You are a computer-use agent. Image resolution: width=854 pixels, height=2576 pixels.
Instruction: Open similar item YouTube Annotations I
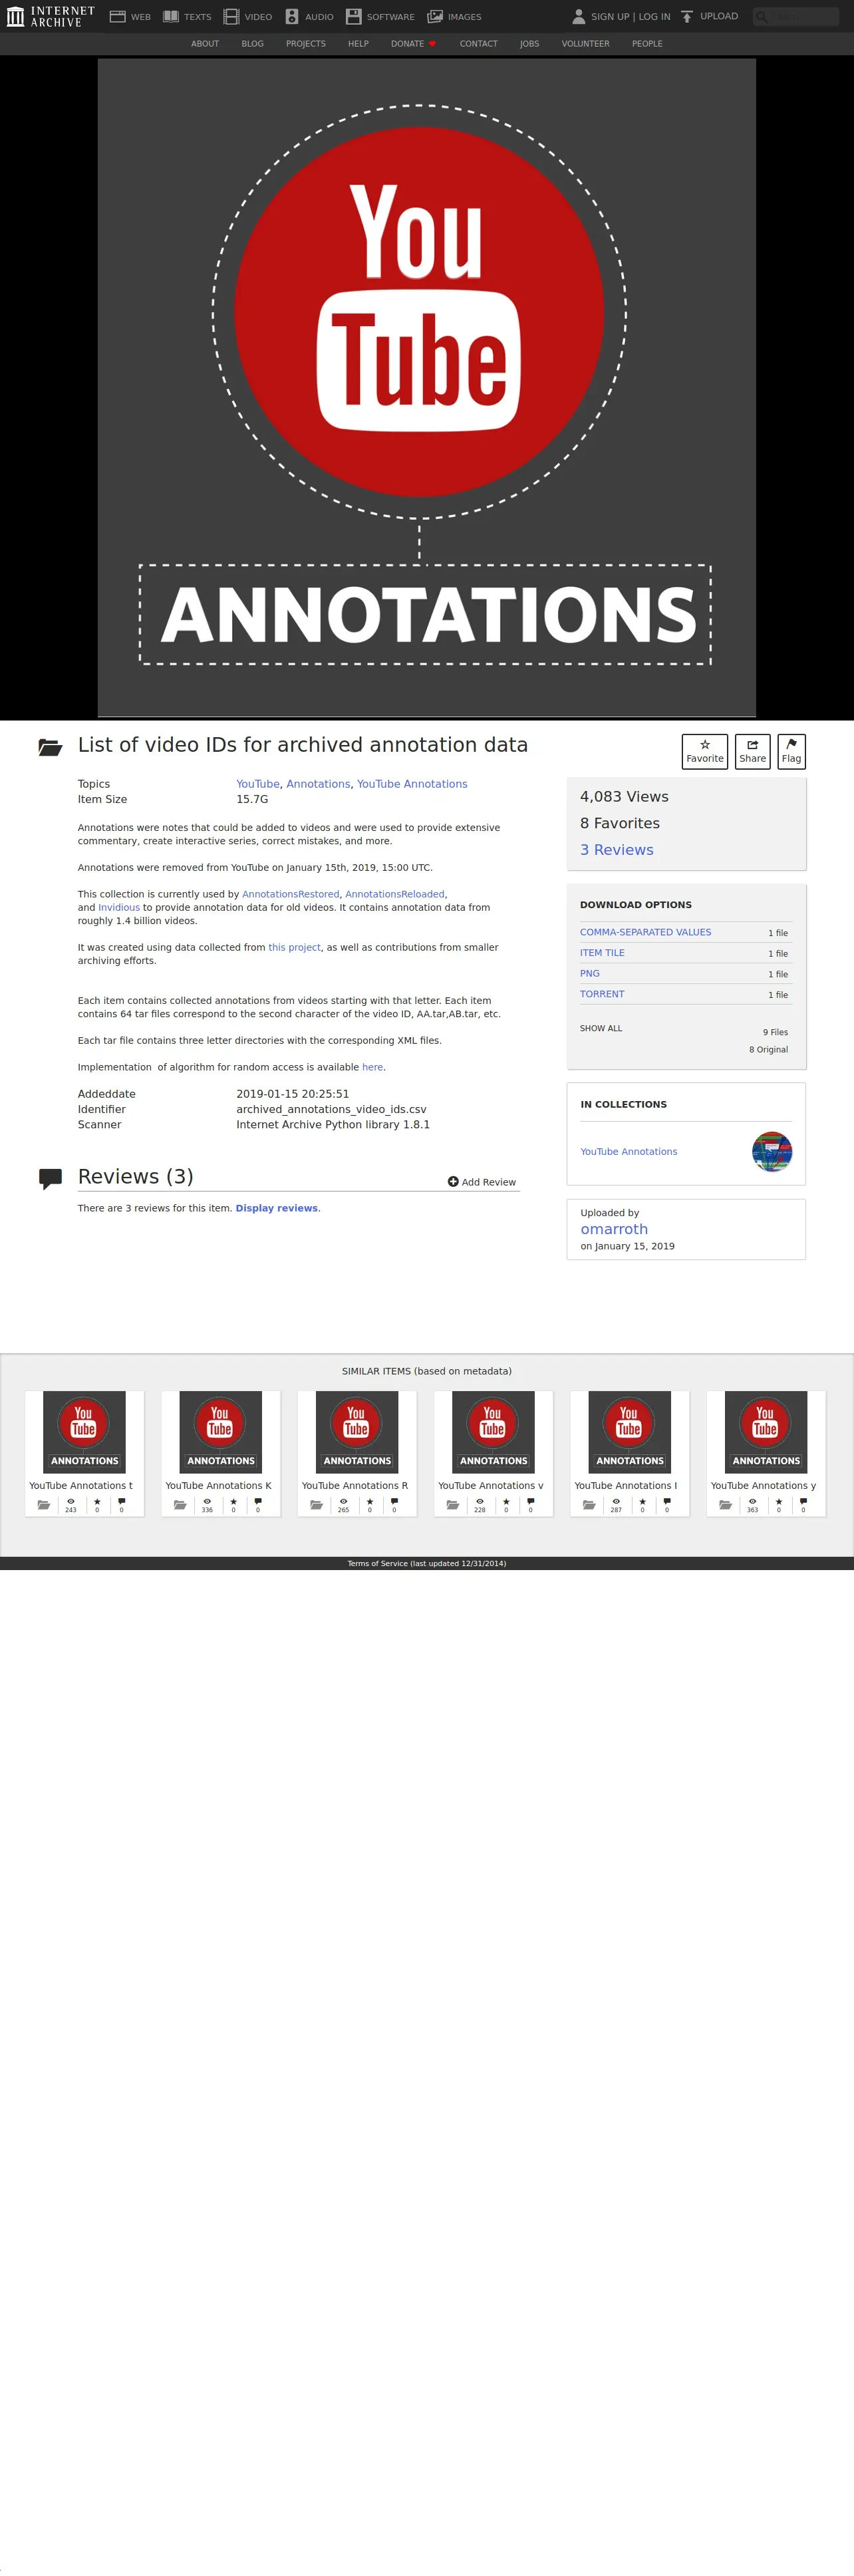[630, 1453]
